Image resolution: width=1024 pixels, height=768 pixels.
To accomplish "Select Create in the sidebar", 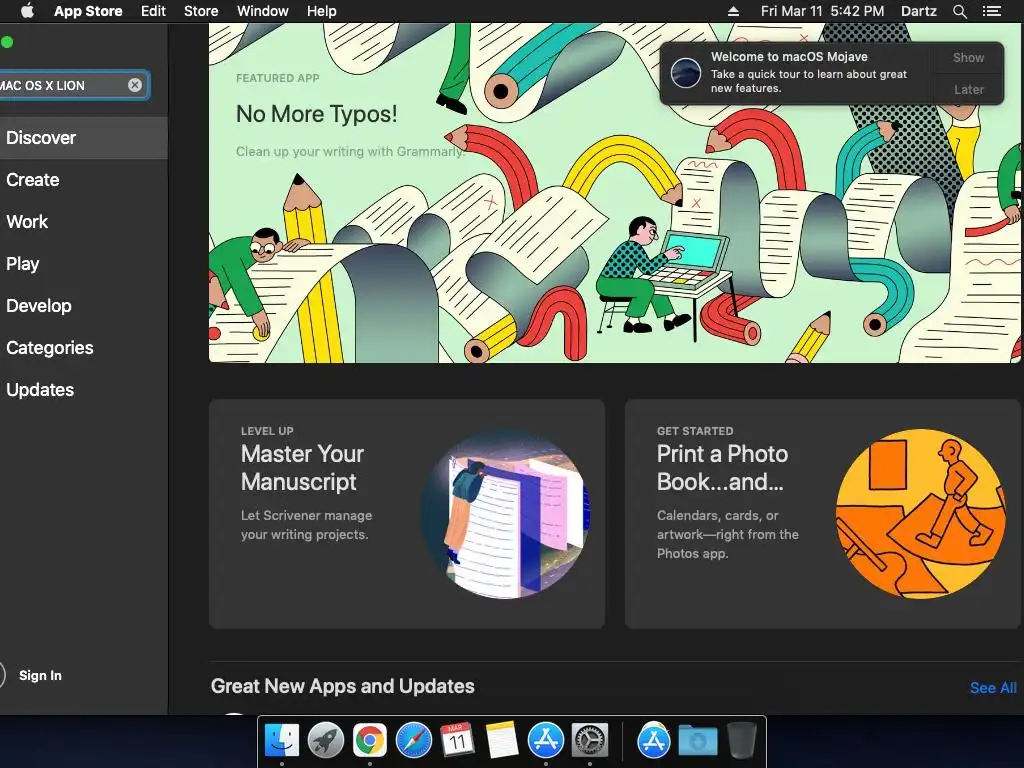I will (84, 180).
